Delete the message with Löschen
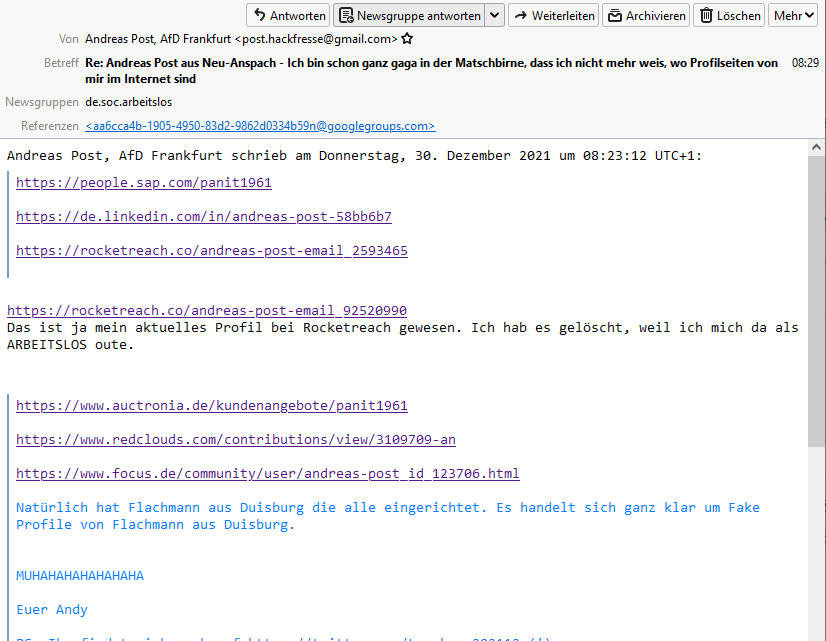Screen dimensions: 826x641 point(730,15)
